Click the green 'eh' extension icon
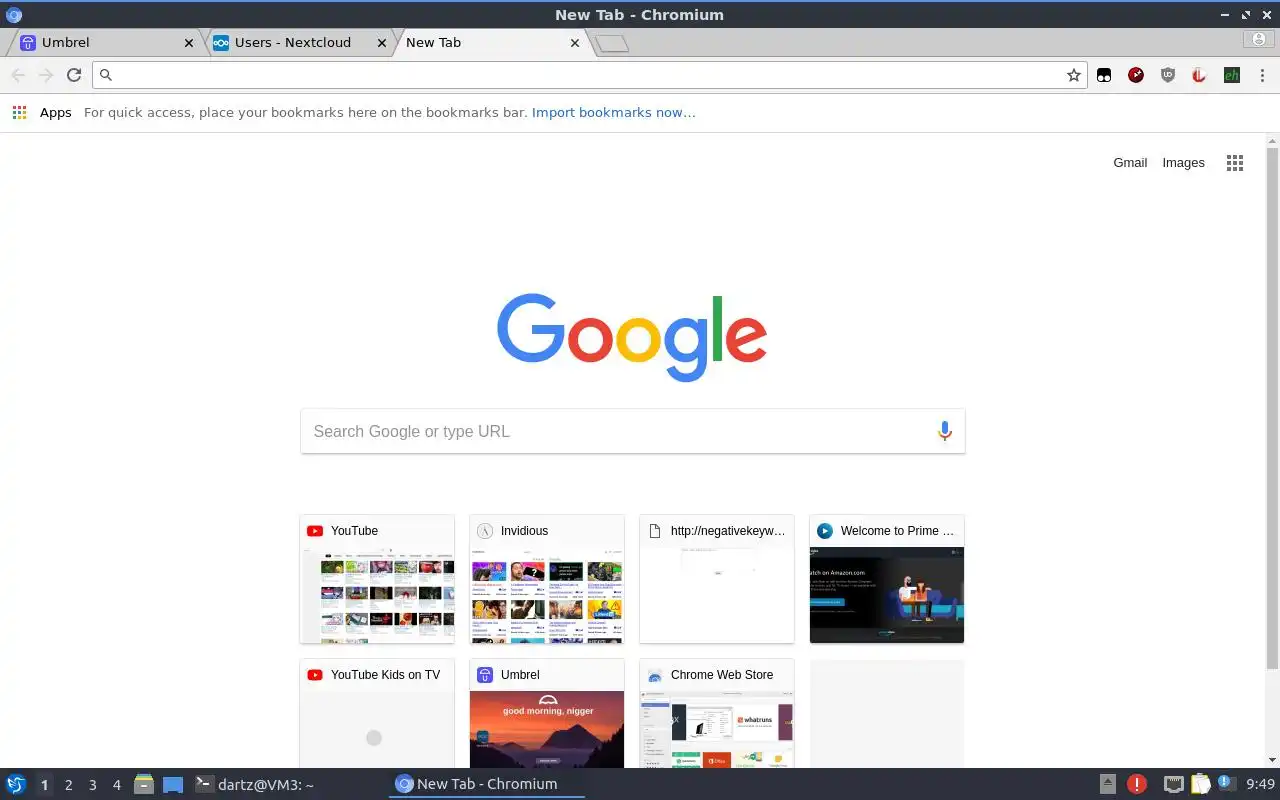Image resolution: width=1280 pixels, height=800 pixels. [1232, 75]
